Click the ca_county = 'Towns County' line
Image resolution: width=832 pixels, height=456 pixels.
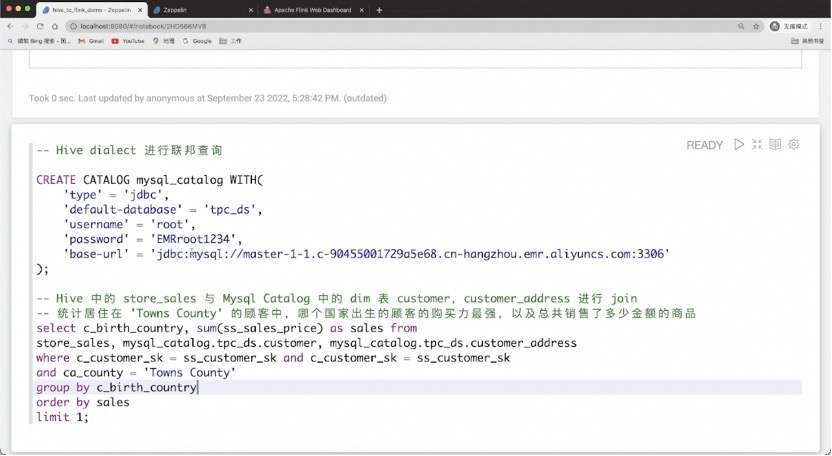136,373
